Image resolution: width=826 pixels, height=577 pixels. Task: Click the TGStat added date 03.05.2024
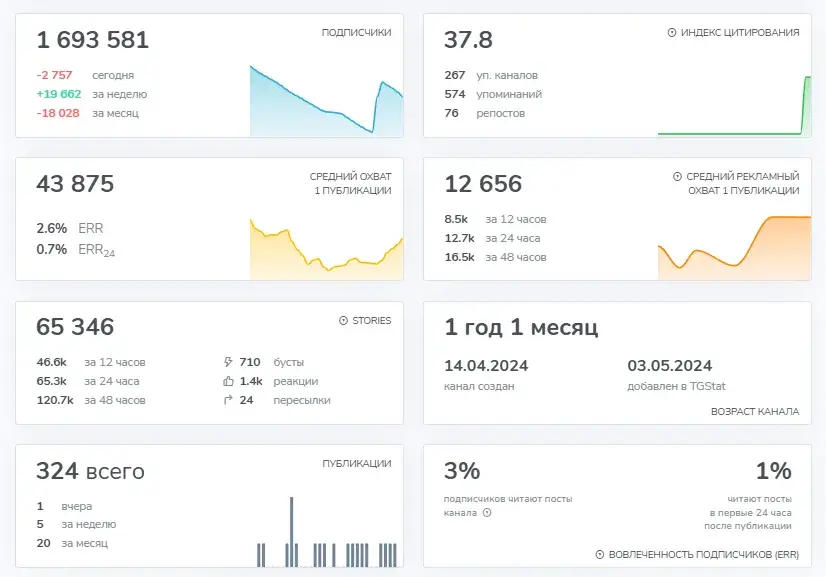[670, 366]
